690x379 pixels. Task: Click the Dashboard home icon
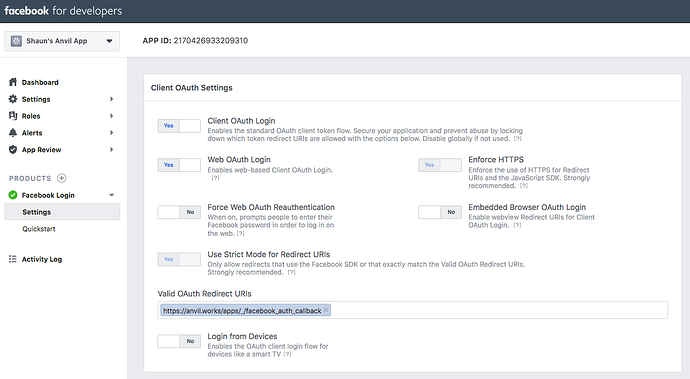click(x=13, y=82)
